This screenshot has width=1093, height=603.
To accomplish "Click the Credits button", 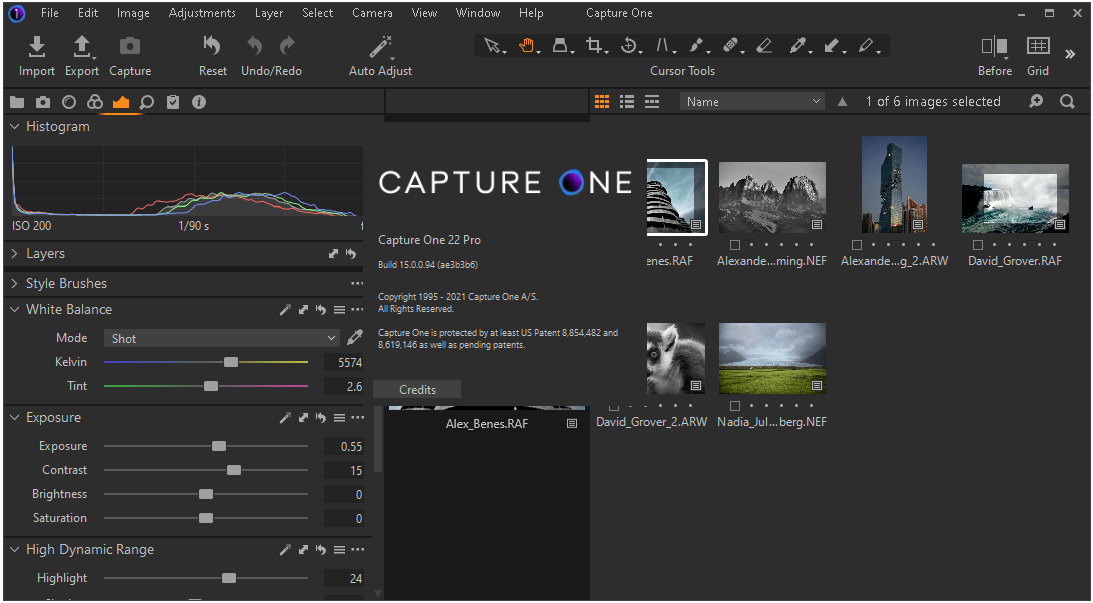I will (417, 390).
